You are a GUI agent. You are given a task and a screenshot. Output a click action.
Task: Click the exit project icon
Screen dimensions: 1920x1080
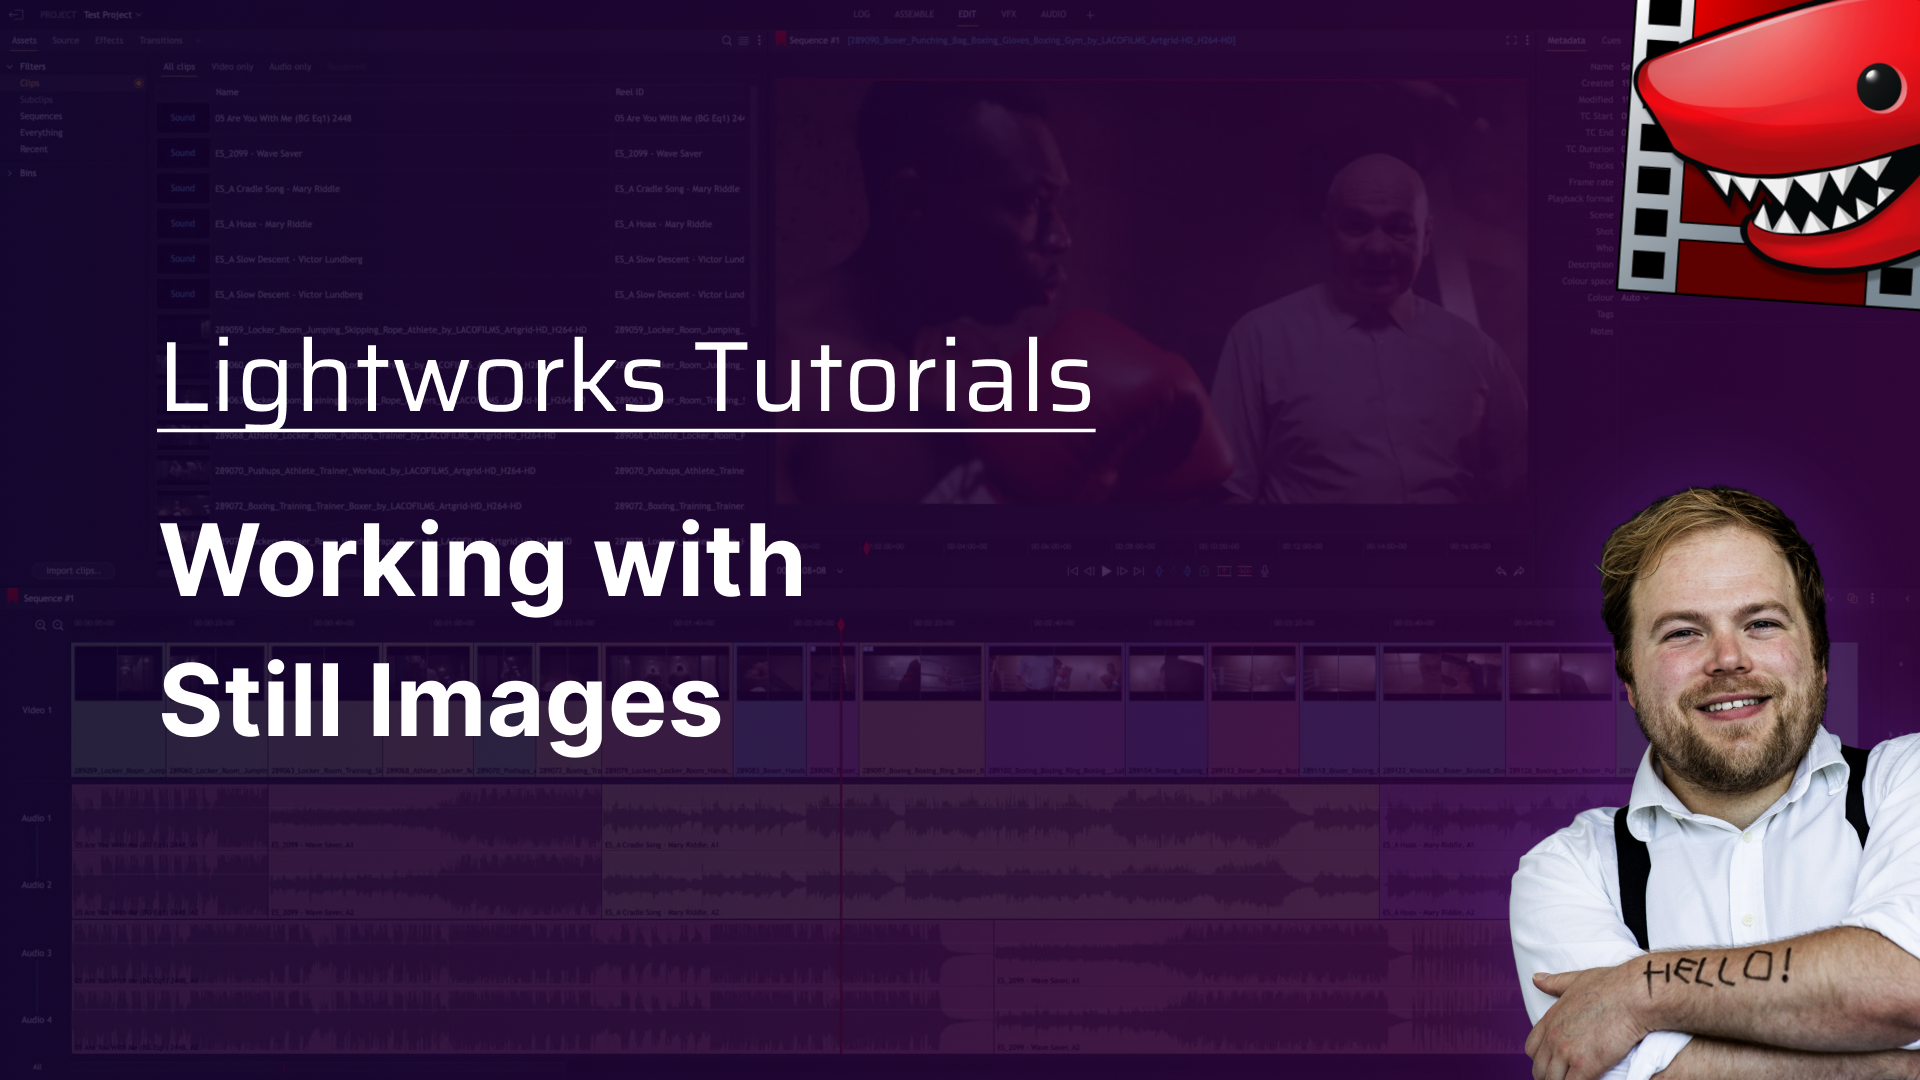16,15
